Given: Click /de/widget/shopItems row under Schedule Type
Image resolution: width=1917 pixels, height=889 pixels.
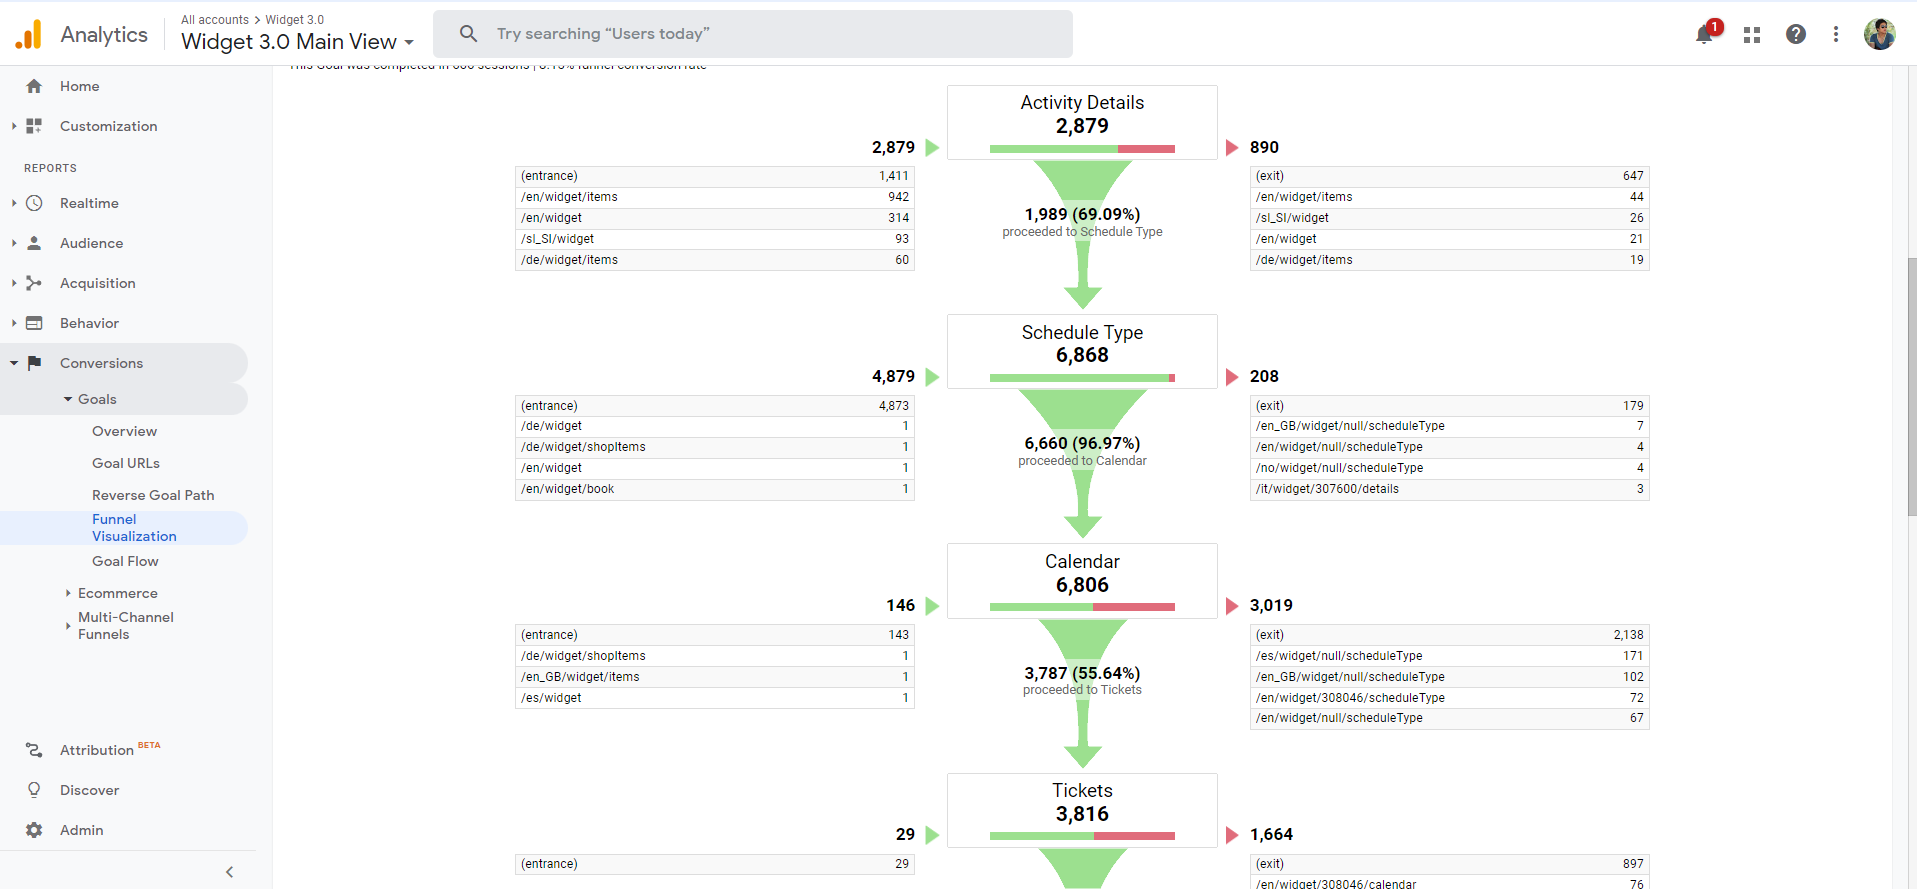Looking at the screenshot, I should pyautogui.click(x=714, y=447).
